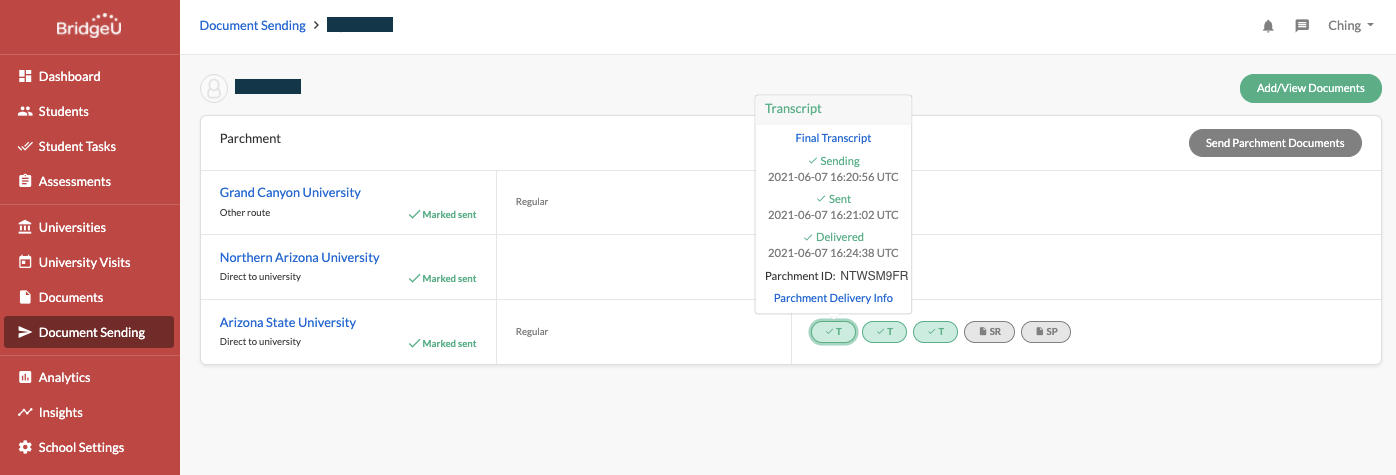Image resolution: width=1396 pixels, height=475 pixels.
Task: Click the Final Transcript link in the popup
Action: [833, 138]
